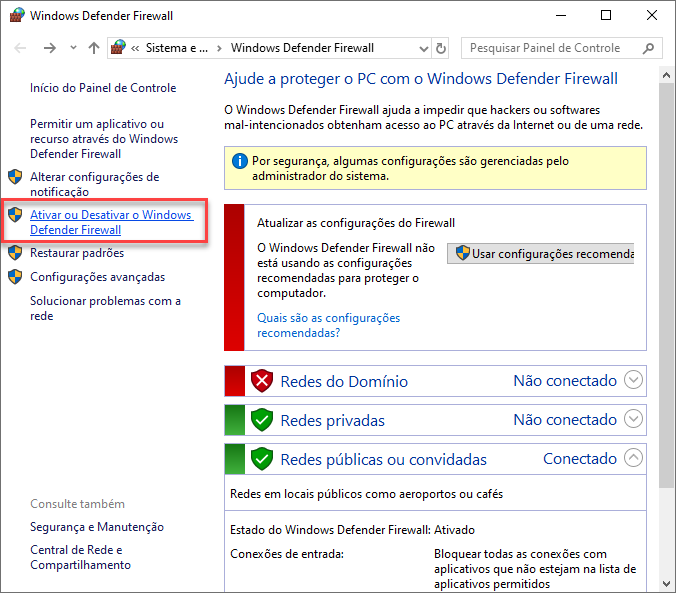Go back with the left arrow
Image resolution: width=676 pixels, height=593 pixels.
20,48
